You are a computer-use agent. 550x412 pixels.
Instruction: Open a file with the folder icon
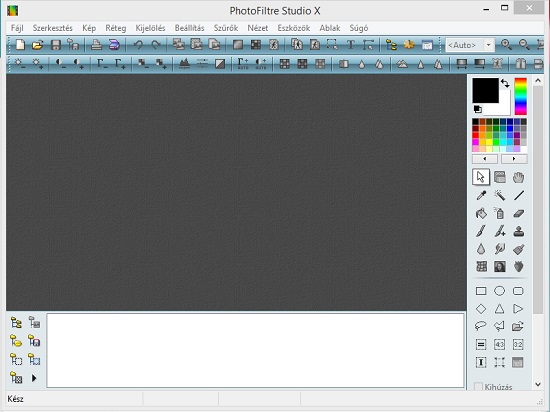click(x=38, y=45)
